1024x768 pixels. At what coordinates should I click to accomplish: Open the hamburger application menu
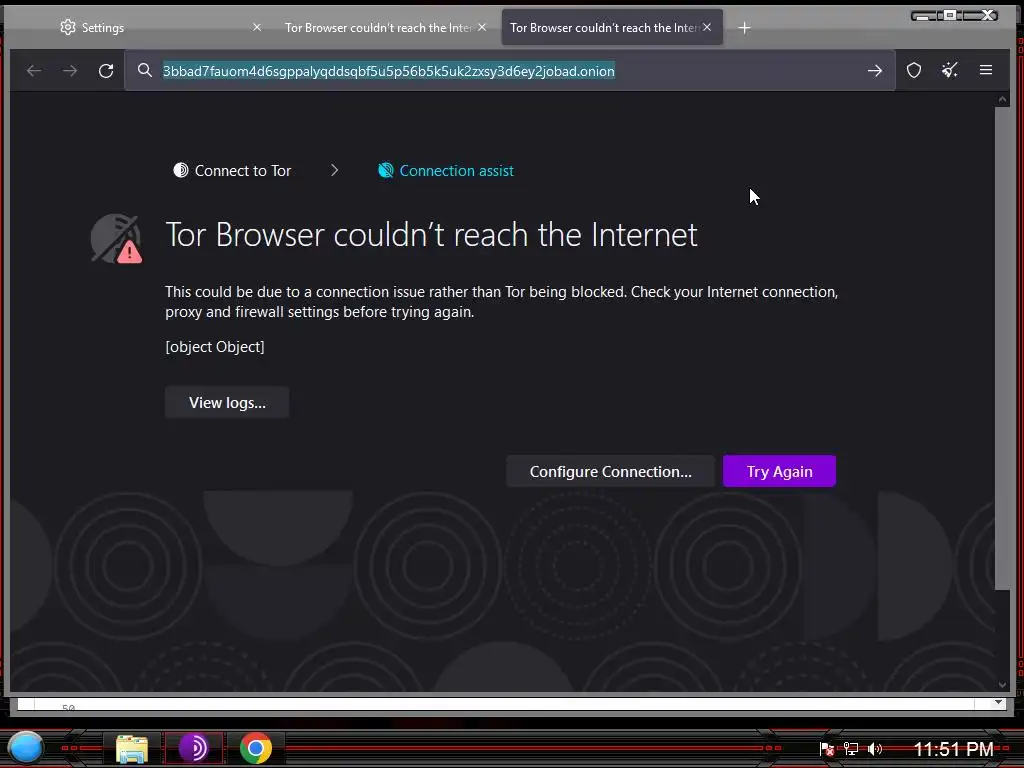coord(986,70)
